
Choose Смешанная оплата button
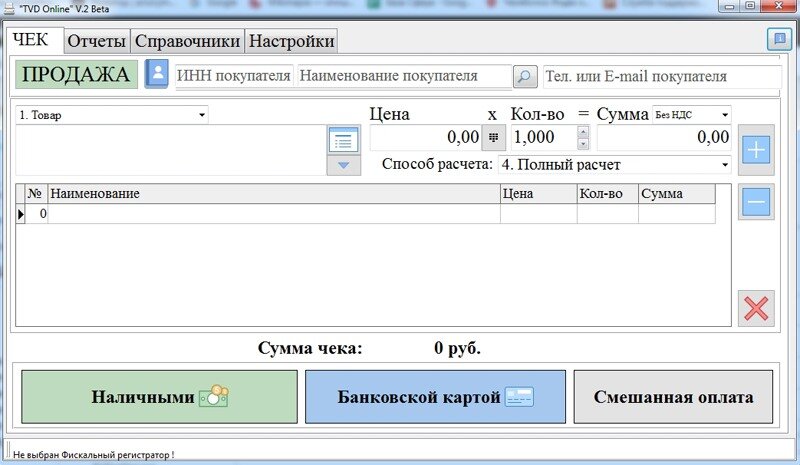[673, 397]
